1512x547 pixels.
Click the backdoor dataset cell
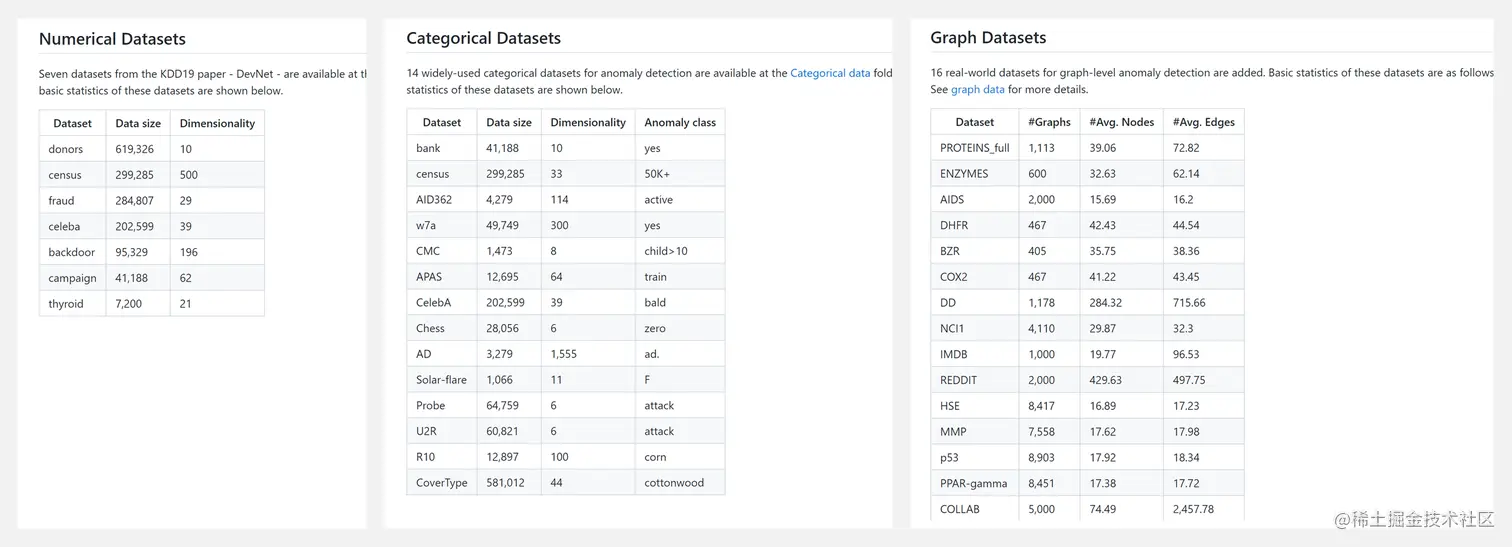tap(72, 252)
